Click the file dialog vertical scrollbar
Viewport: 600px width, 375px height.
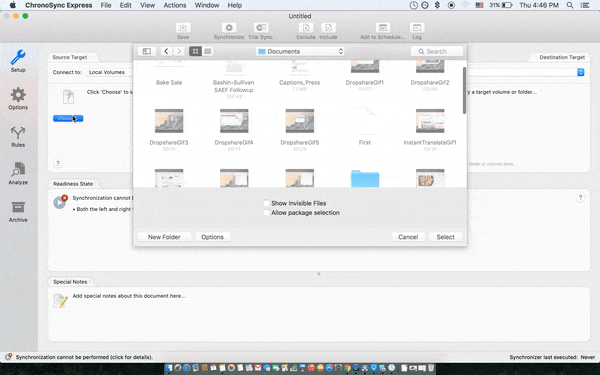[x=464, y=90]
